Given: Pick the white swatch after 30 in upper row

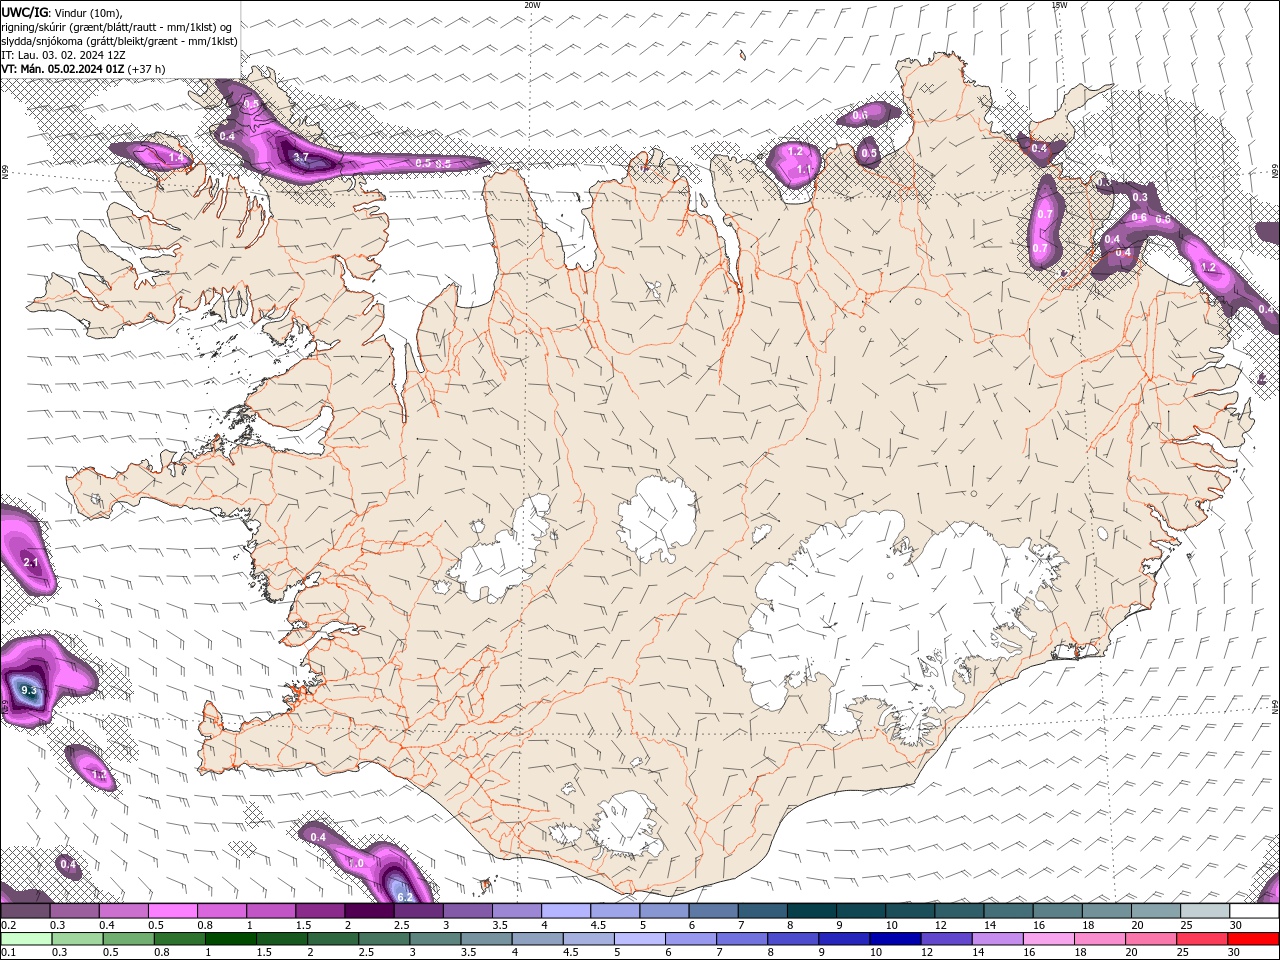Looking at the screenshot, I should (1255, 911).
